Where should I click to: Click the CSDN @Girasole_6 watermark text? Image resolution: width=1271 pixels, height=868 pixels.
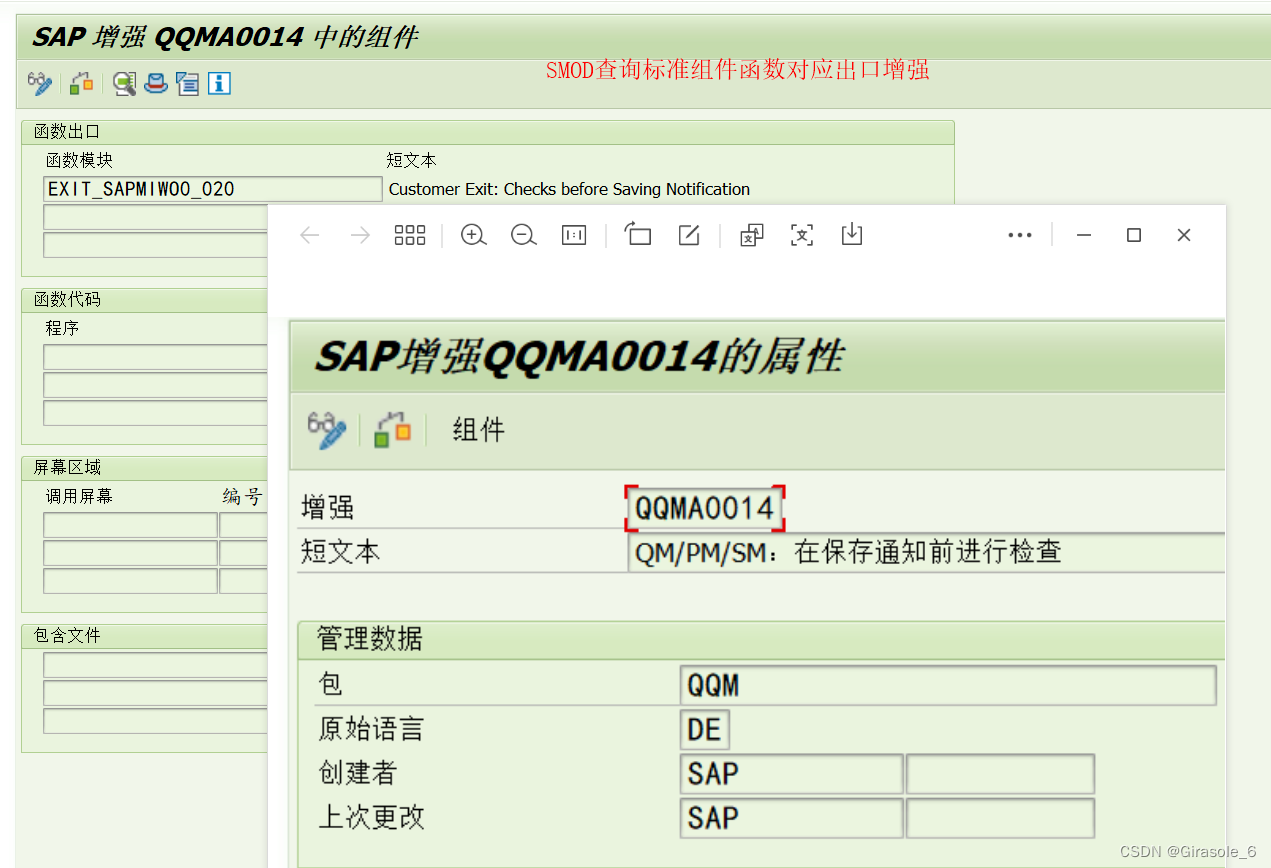click(x=1190, y=851)
